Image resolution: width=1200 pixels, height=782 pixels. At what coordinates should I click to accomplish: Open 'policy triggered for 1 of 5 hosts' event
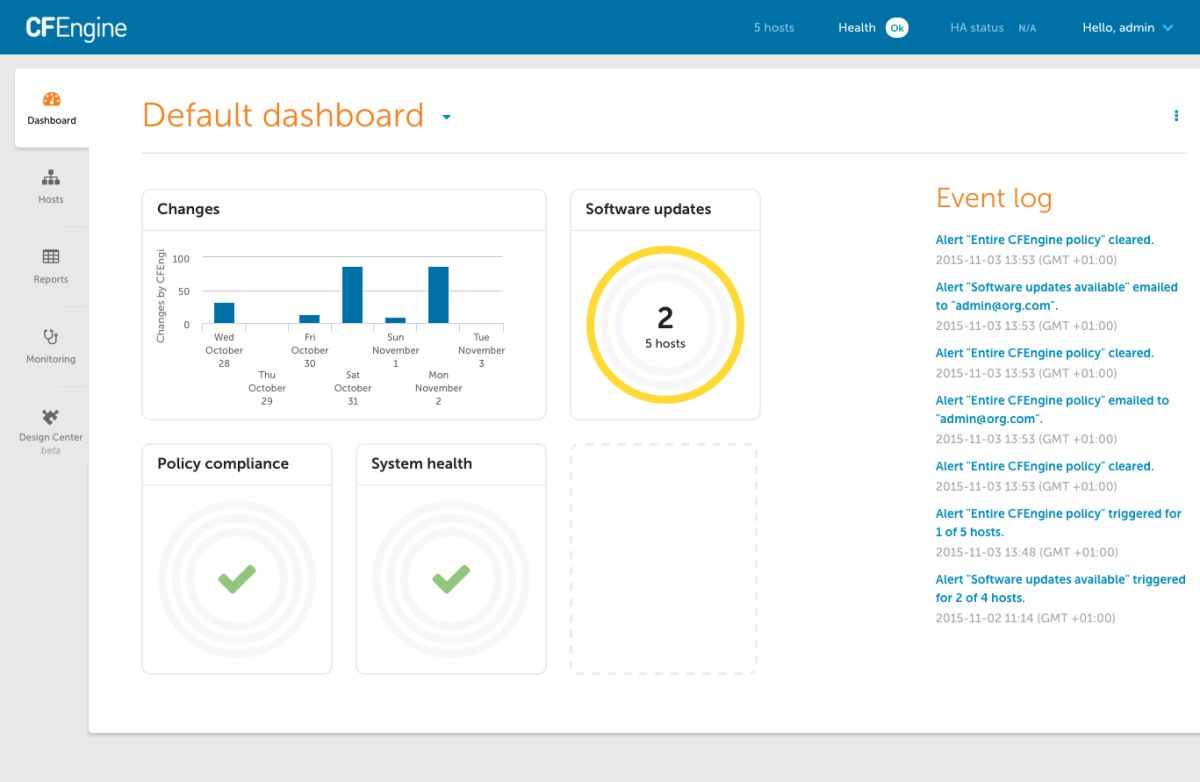pos(1058,522)
